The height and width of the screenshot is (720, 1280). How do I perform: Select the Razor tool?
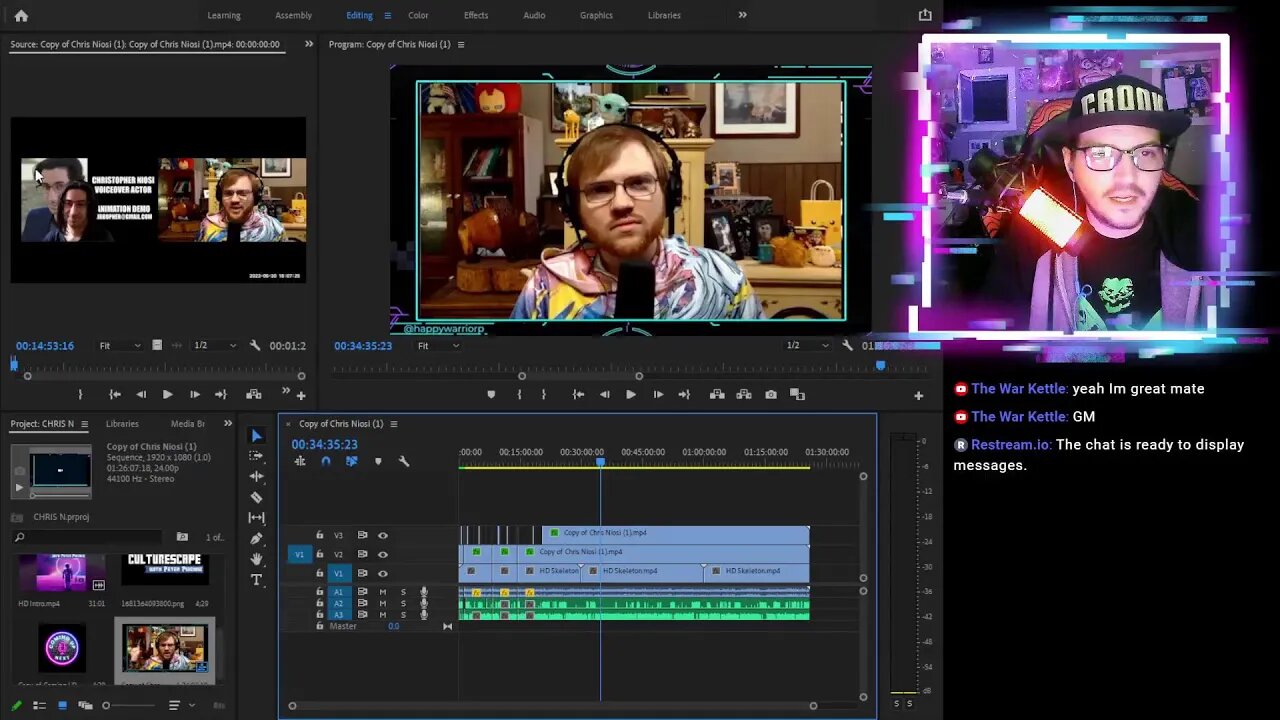click(x=256, y=497)
